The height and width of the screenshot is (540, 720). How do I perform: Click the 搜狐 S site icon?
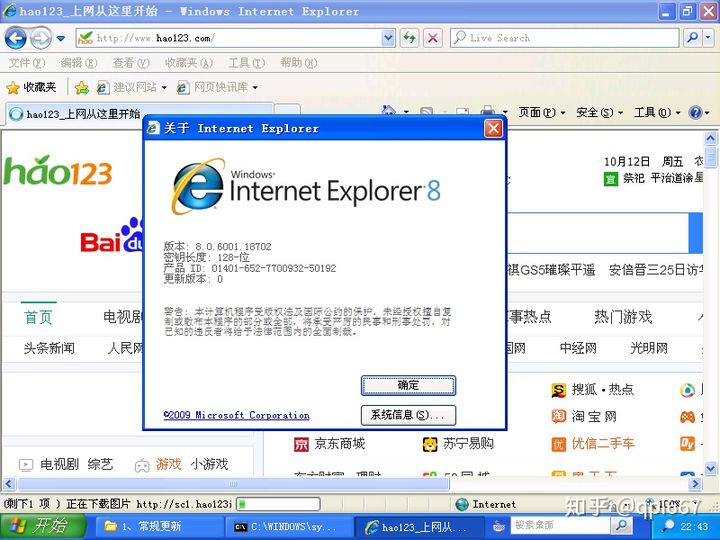tap(559, 390)
